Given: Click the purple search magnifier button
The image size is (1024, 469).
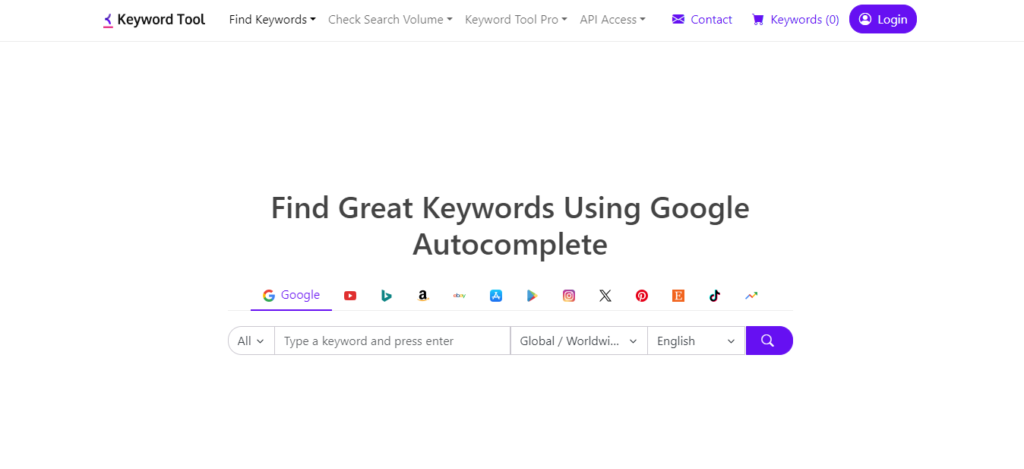Looking at the screenshot, I should (x=769, y=340).
